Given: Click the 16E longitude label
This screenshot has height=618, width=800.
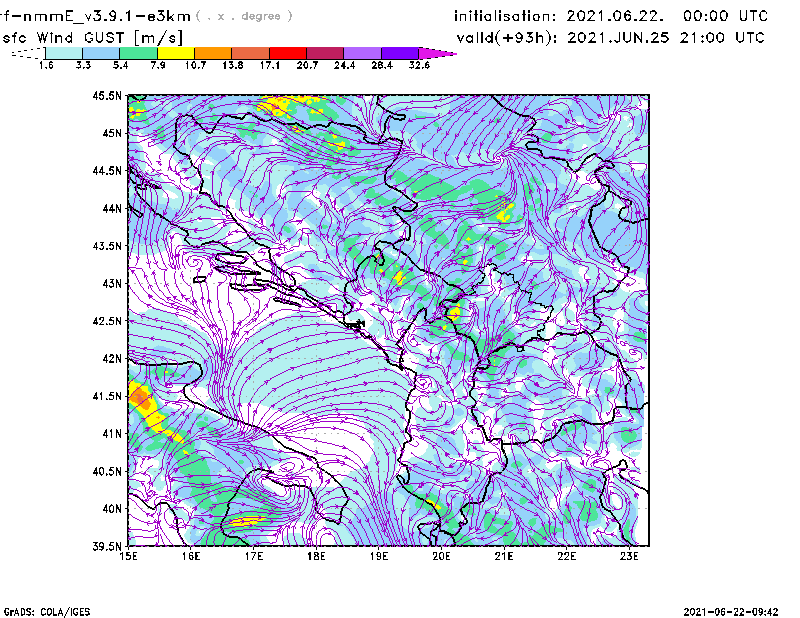Looking at the screenshot, I should 191,556.
